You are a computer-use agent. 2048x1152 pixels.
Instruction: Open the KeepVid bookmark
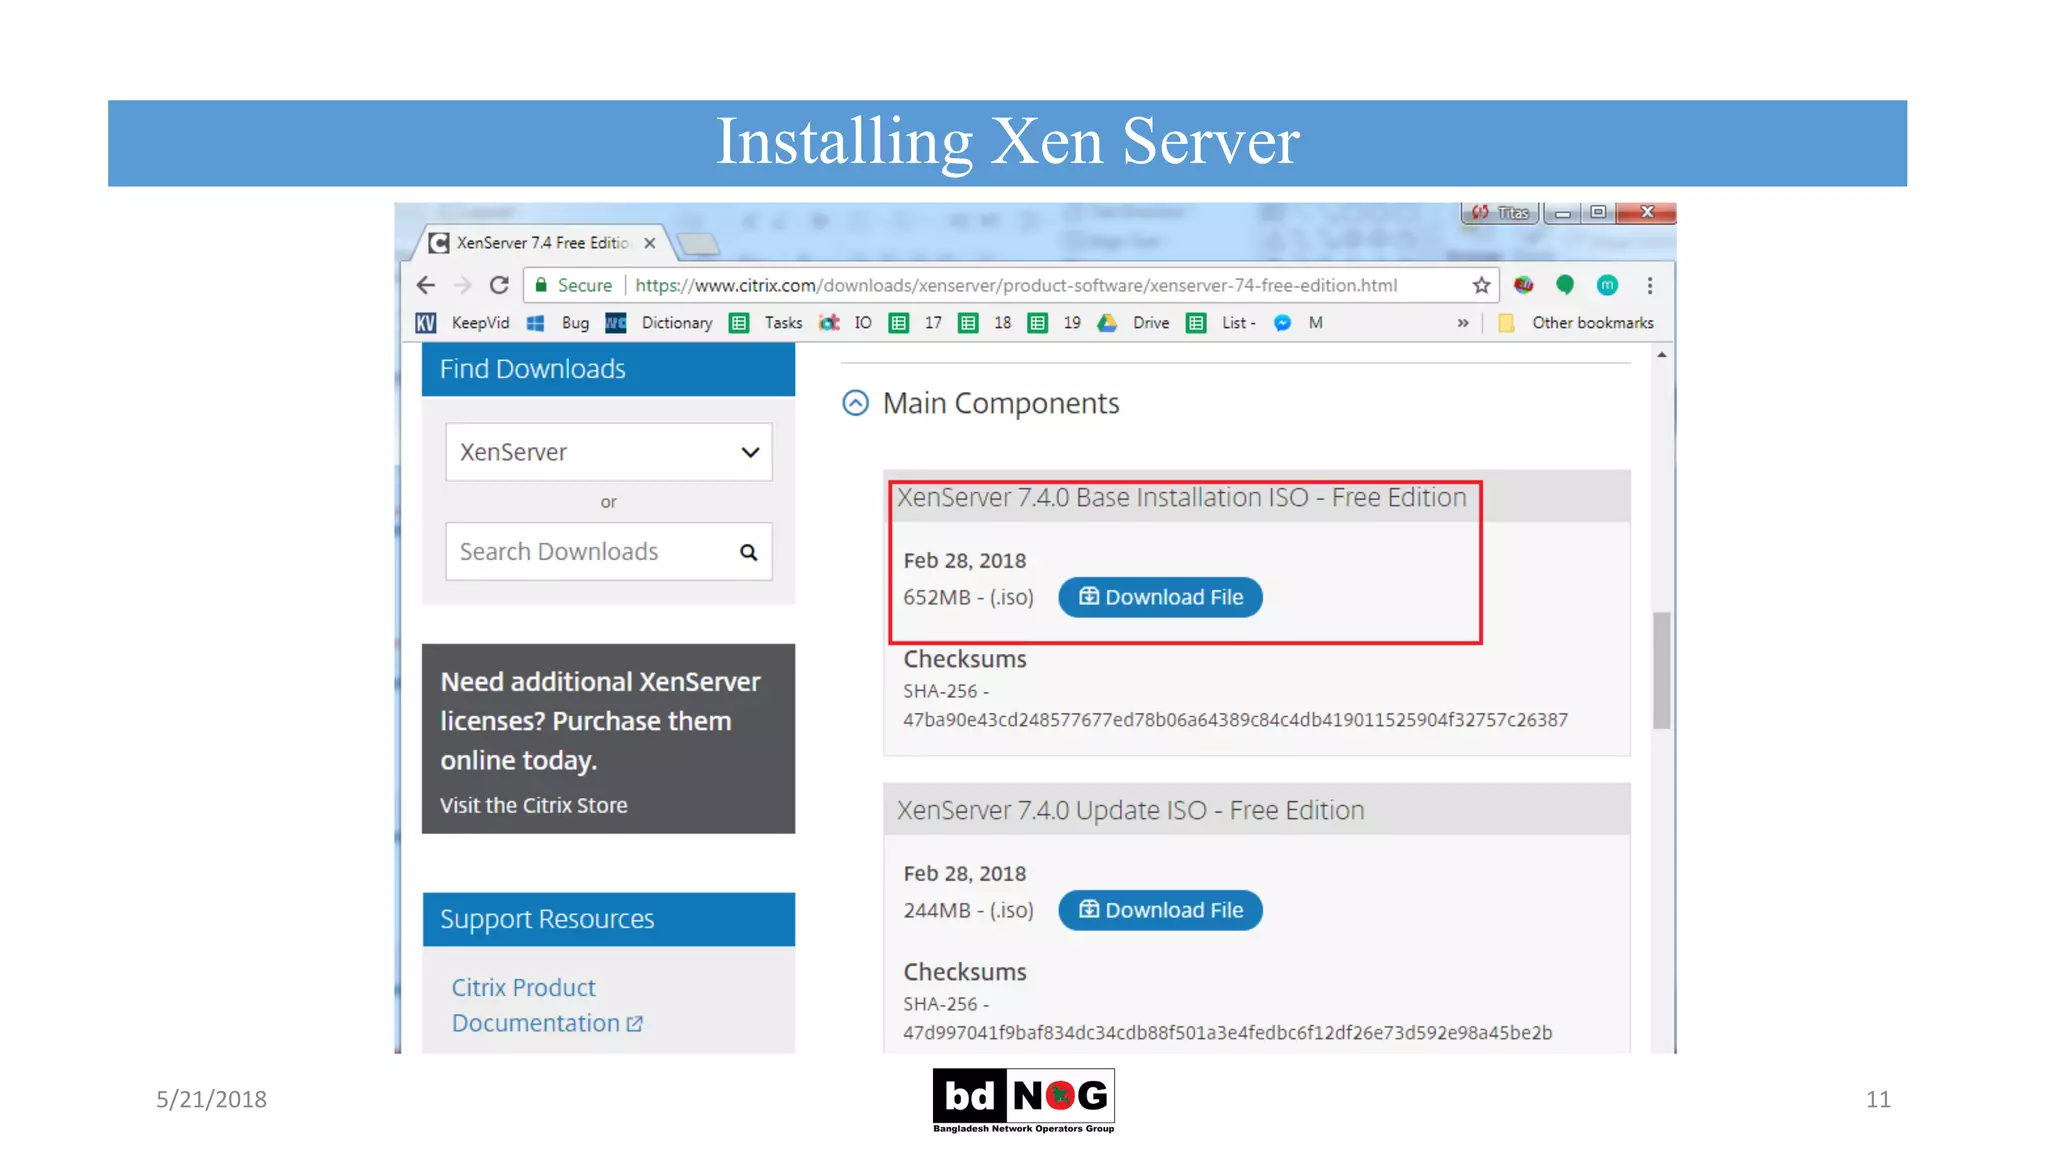462,323
